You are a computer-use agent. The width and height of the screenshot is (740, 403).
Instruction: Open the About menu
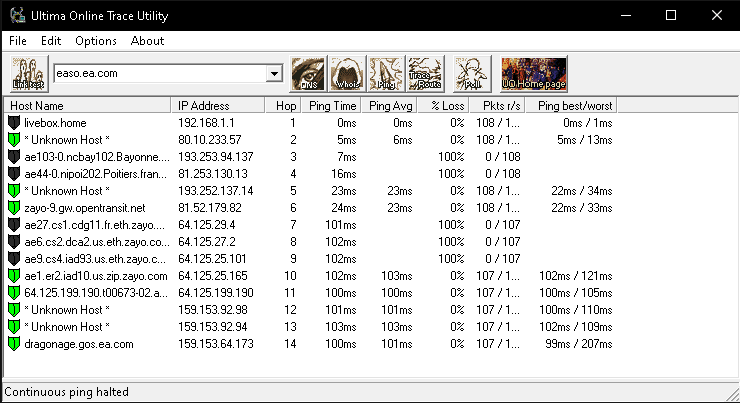click(x=147, y=41)
